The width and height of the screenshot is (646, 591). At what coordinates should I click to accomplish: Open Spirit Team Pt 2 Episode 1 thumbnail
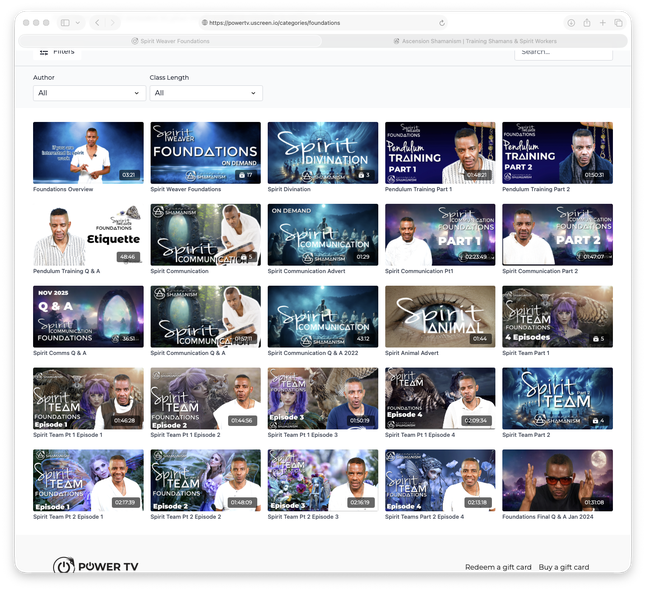click(x=88, y=480)
